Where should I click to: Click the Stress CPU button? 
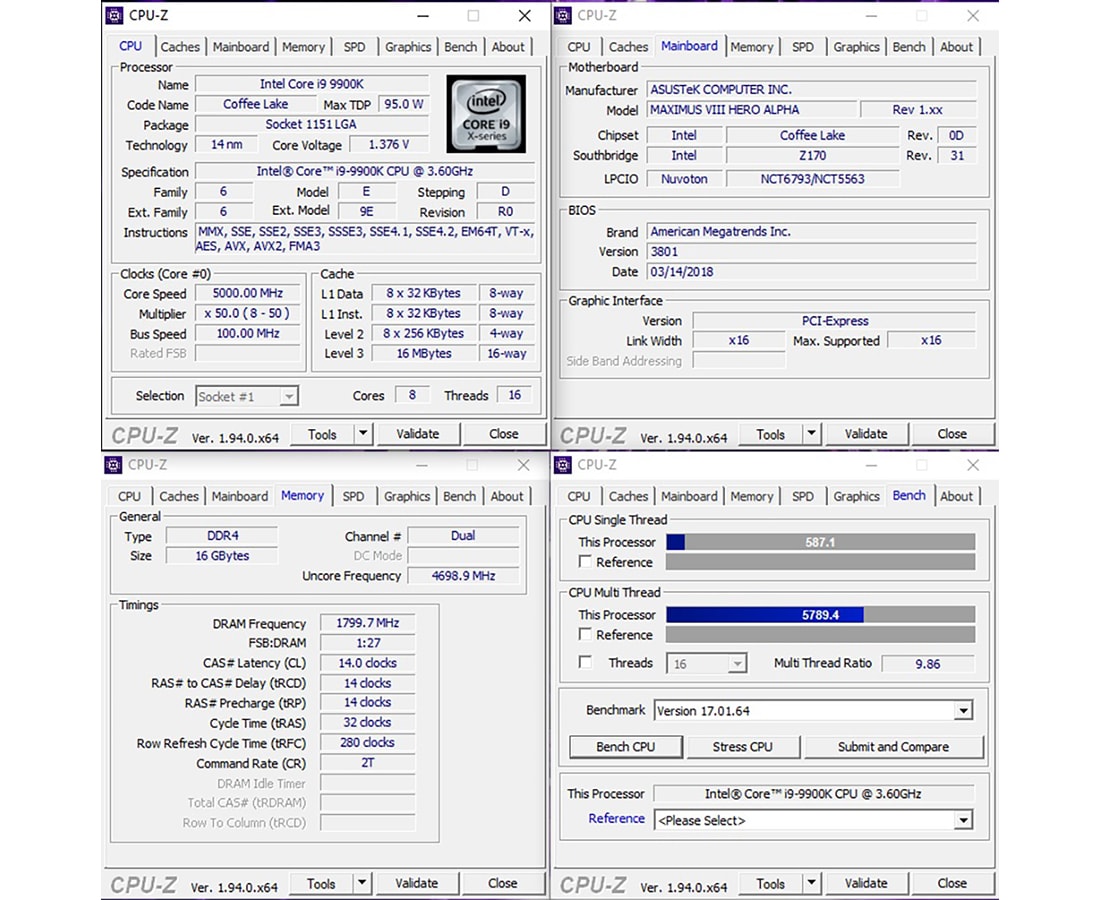[742, 747]
